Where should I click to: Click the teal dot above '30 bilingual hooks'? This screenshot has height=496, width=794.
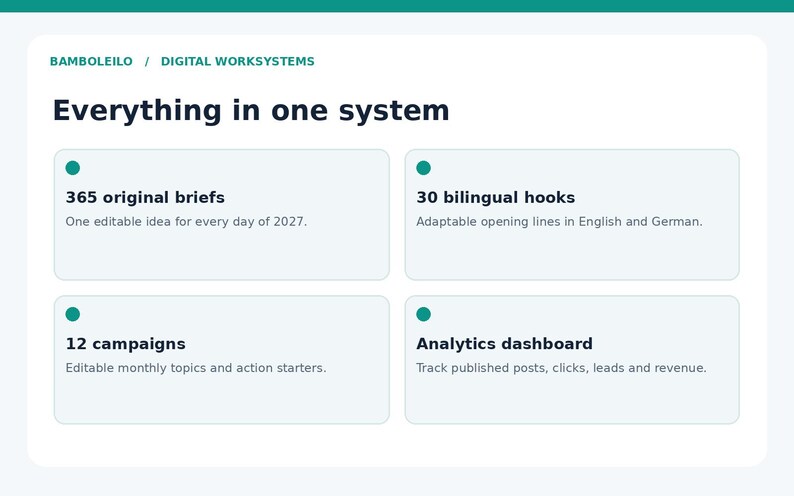coord(423,168)
